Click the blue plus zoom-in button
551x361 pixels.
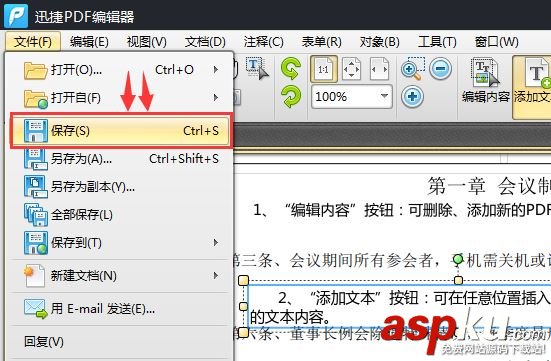[413, 96]
